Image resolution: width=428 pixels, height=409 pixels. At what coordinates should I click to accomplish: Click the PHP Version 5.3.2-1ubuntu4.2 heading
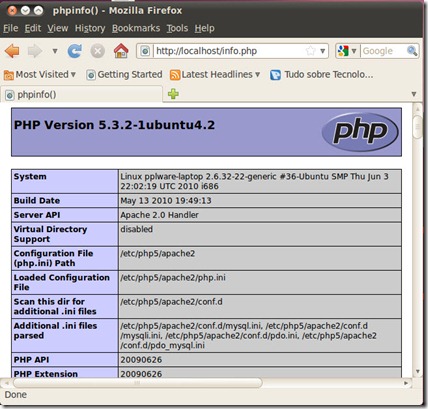[114, 125]
